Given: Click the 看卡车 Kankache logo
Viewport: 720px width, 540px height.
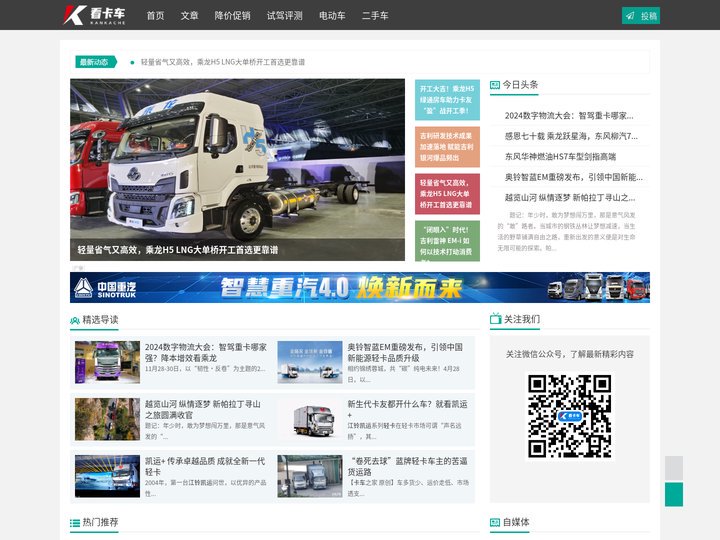Looking at the screenshot, I should (94, 15).
